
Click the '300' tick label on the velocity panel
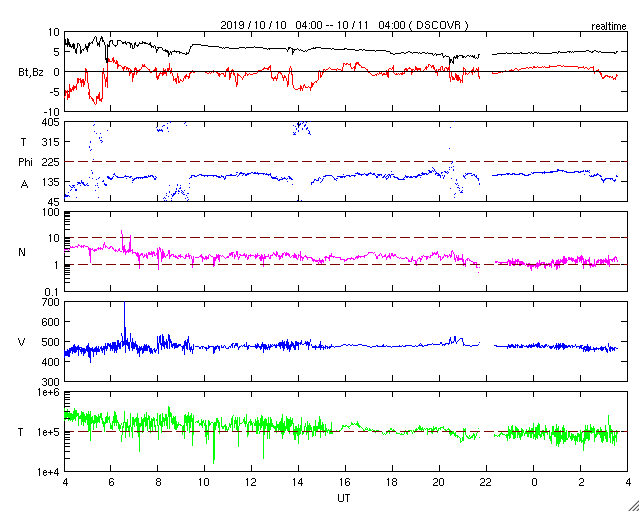(x=51, y=382)
